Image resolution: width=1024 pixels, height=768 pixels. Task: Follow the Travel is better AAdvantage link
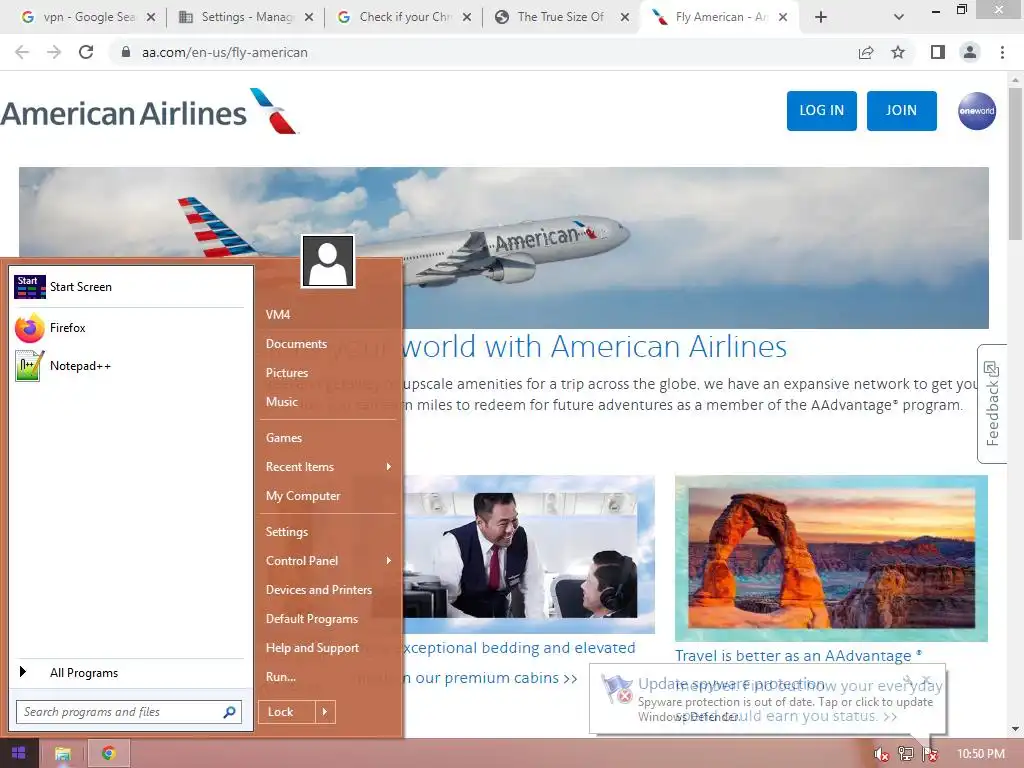pos(798,656)
